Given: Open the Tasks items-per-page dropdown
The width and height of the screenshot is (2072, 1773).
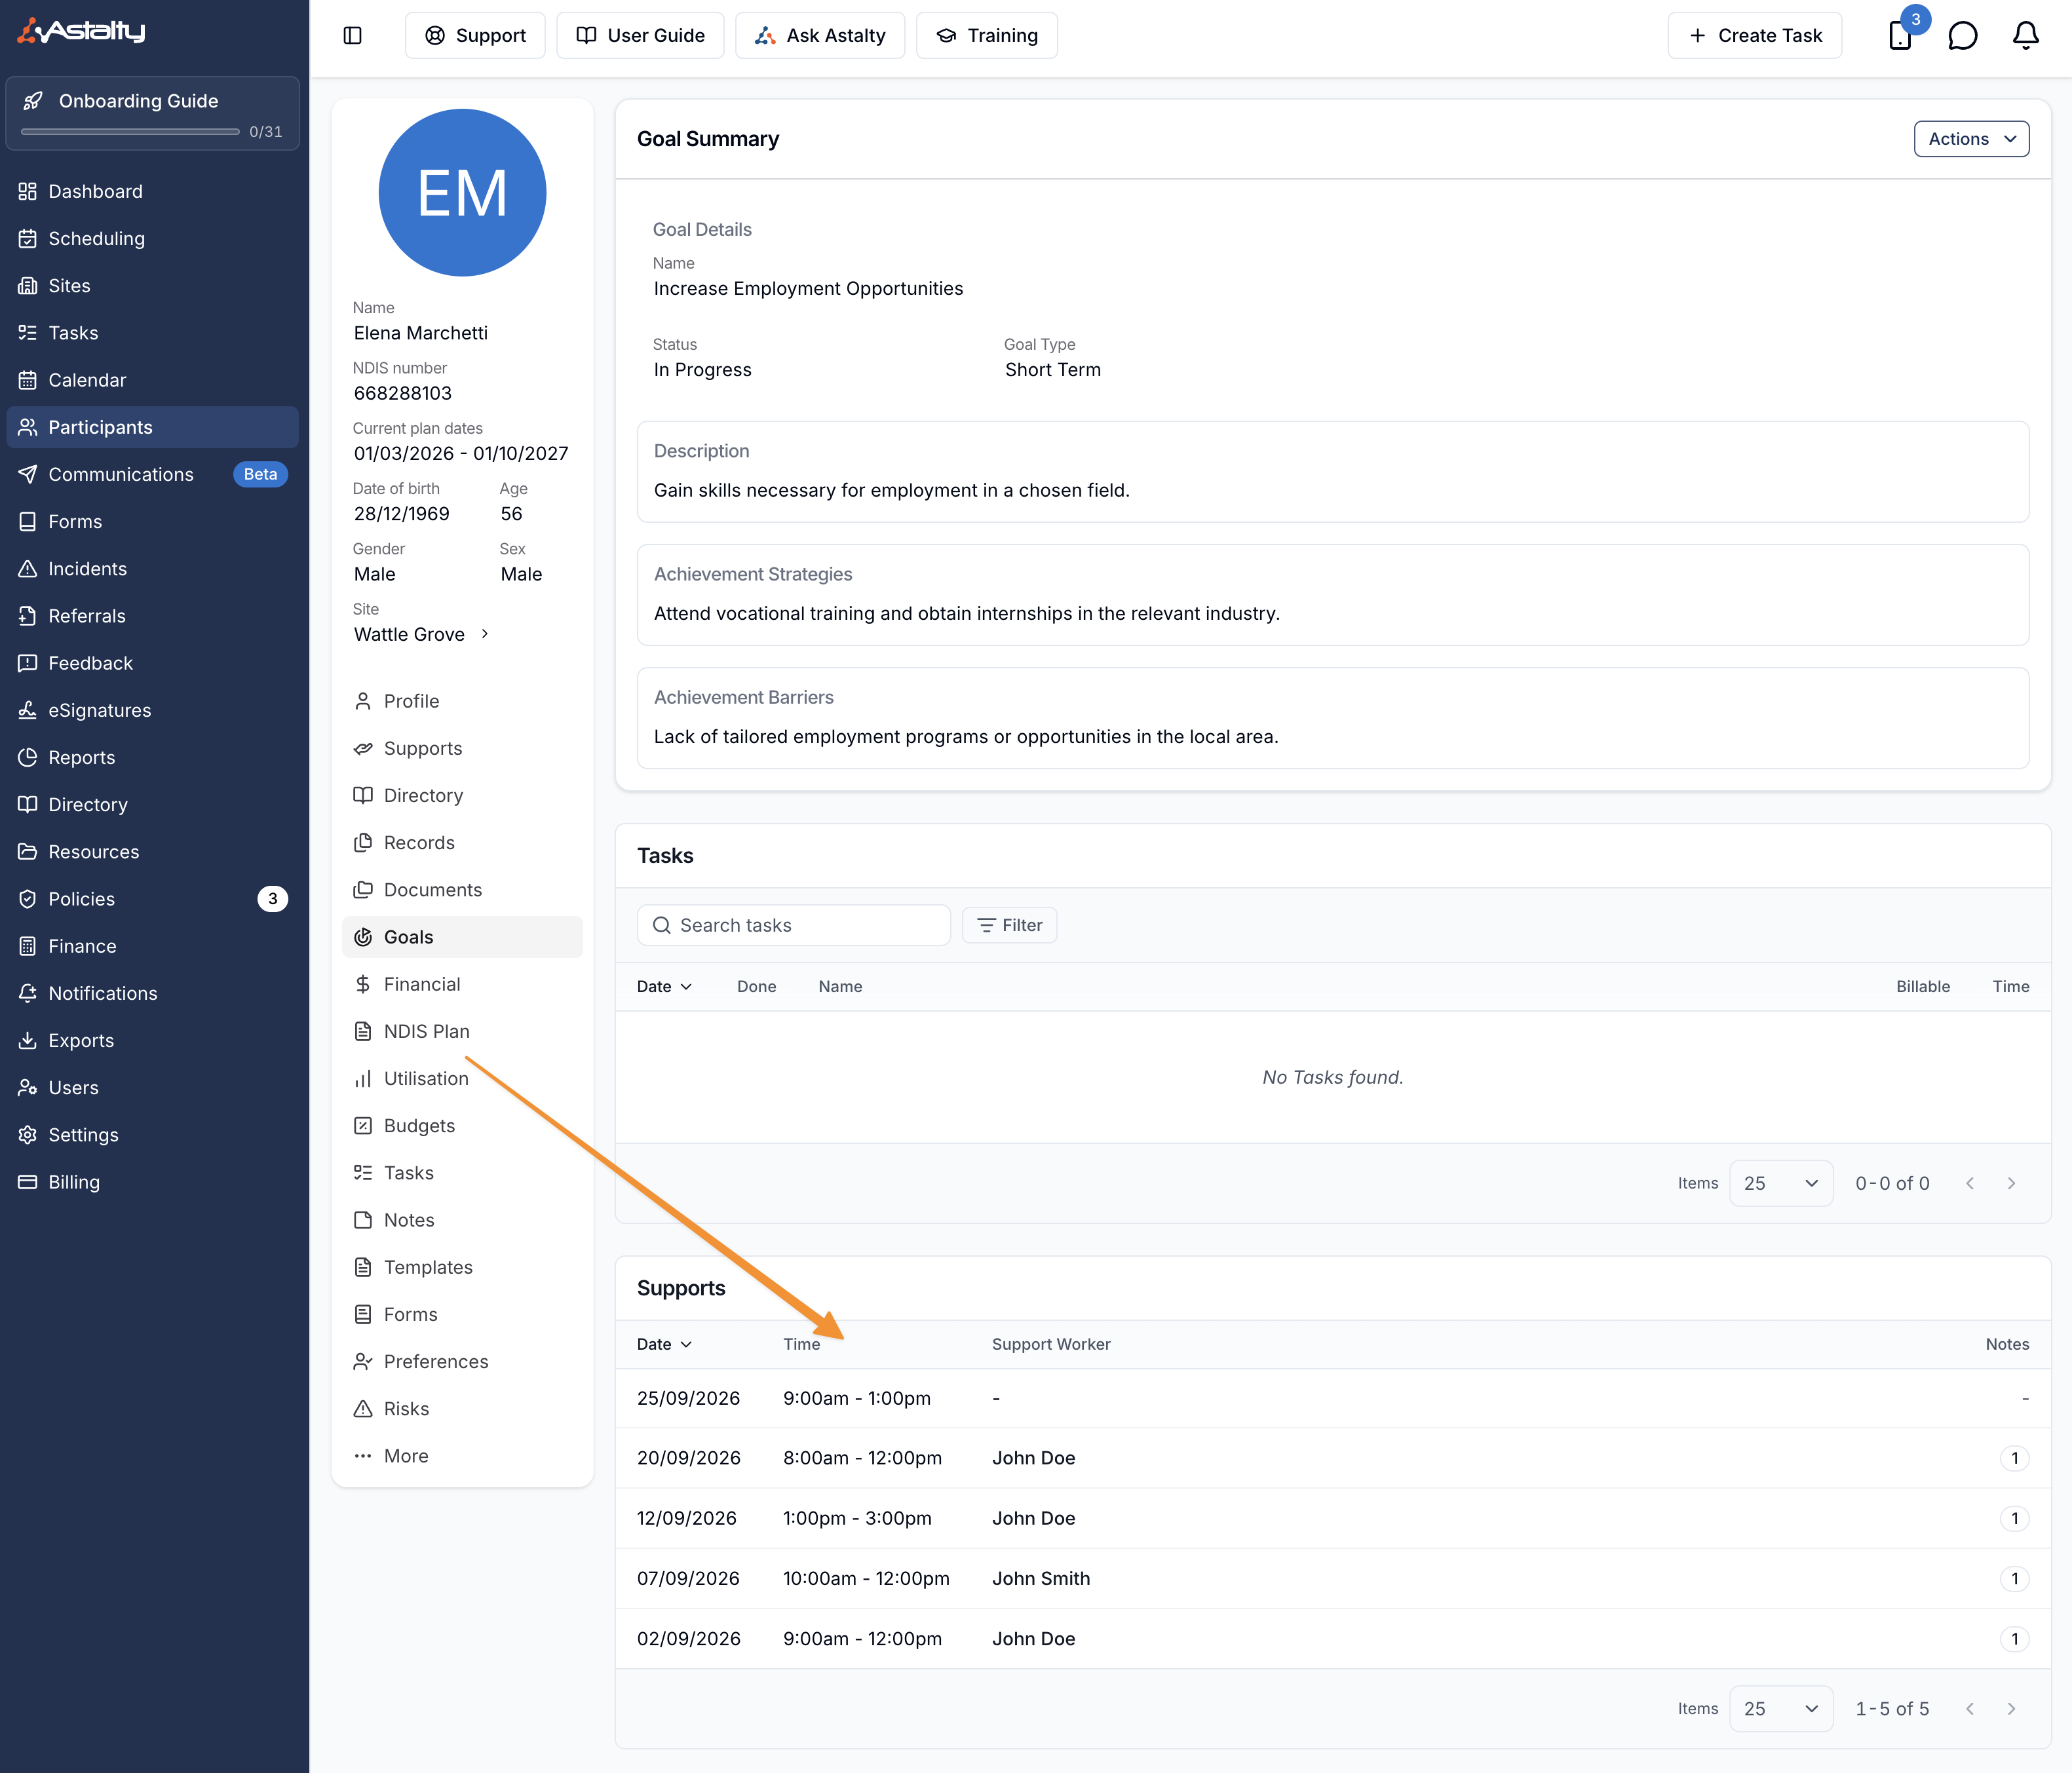Looking at the screenshot, I should [1780, 1183].
